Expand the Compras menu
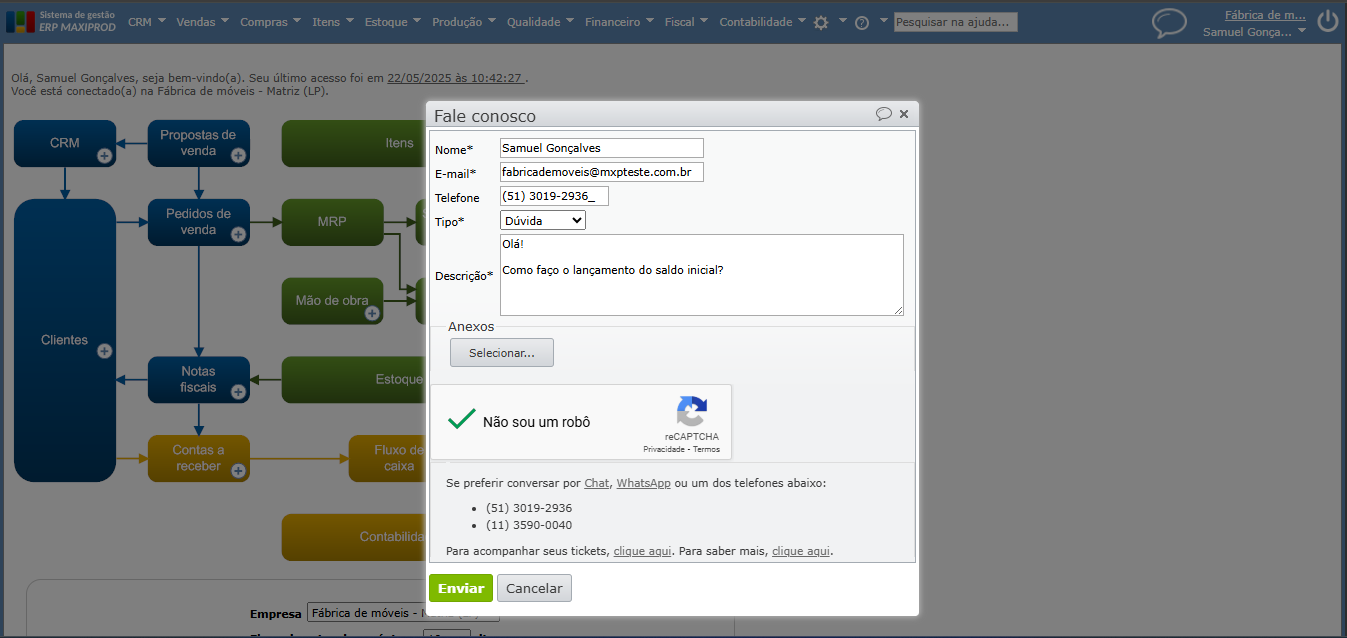 pyautogui.click(x=271, y=22)
